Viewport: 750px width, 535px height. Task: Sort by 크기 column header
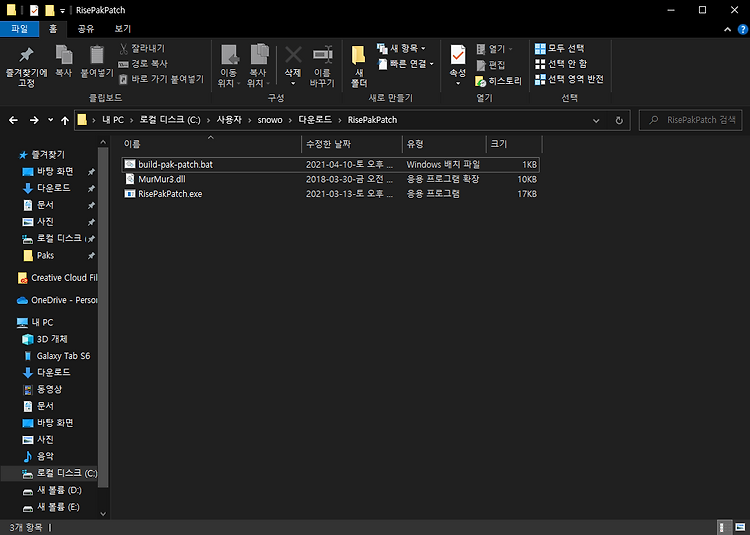tap(514, 144)
